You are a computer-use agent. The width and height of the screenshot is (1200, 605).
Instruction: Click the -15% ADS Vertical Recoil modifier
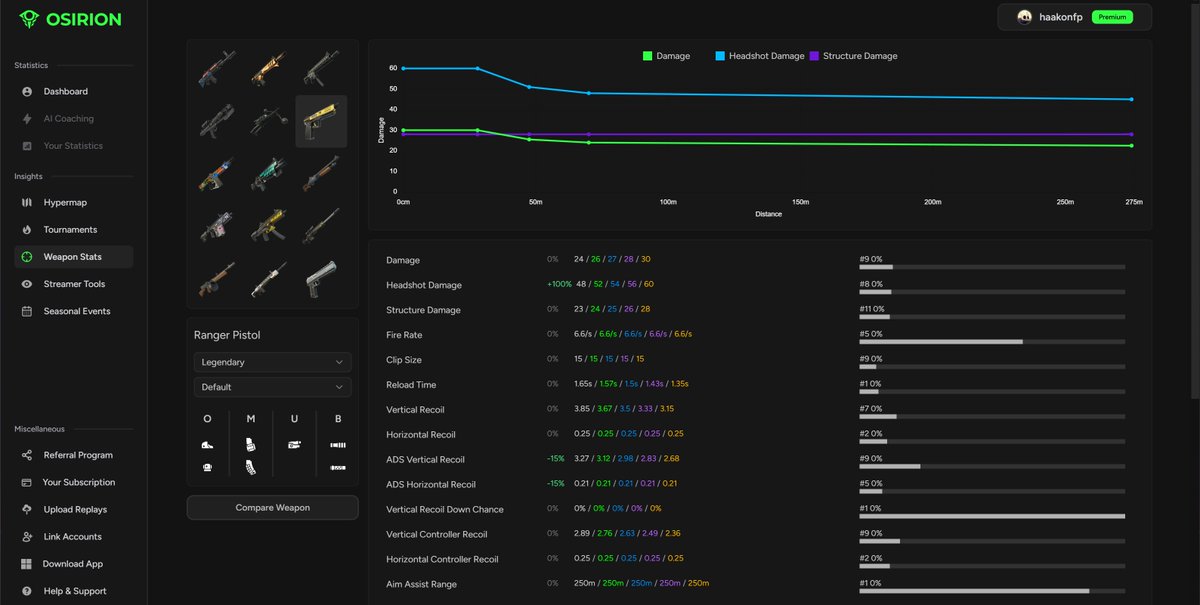pyautogui.click(x=556, y=459)
